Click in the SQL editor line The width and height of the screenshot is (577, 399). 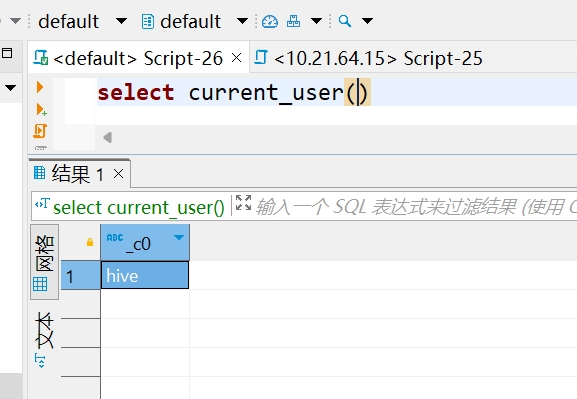[337, 92]
